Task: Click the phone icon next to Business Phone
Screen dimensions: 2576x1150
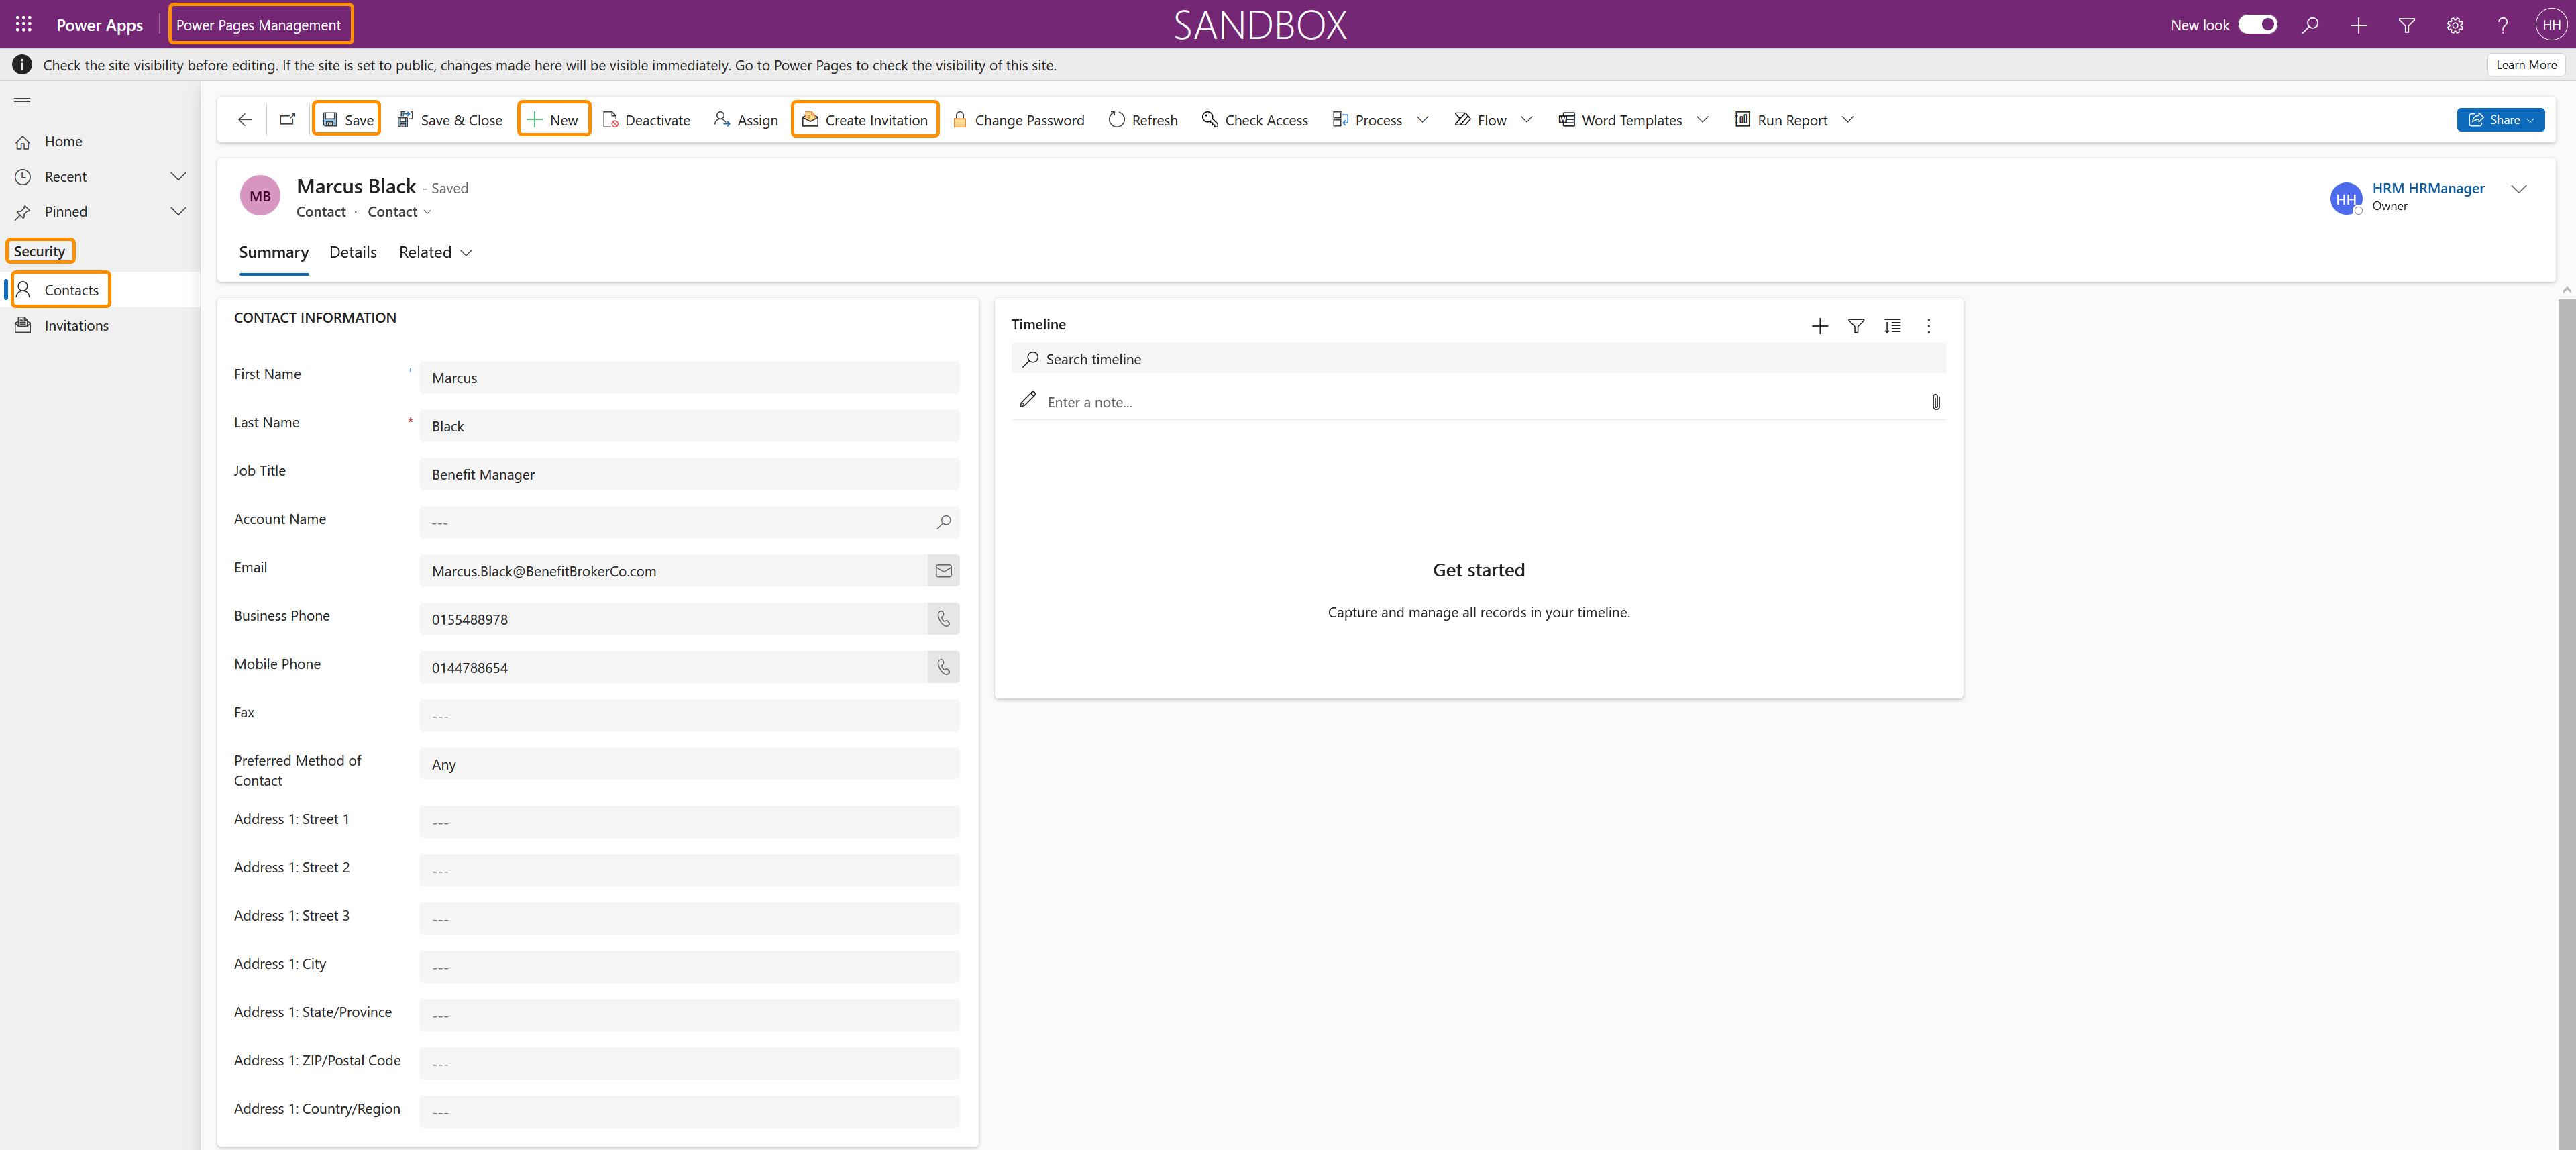Action: tap(943, 619)
